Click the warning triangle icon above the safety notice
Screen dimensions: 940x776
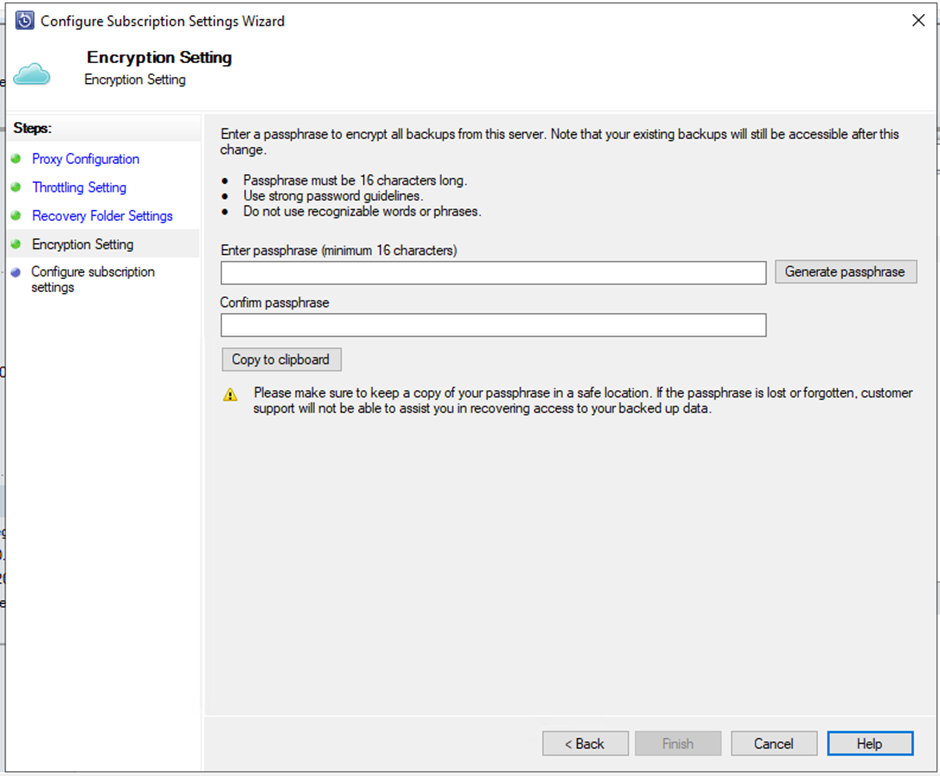pyautogui.click(x=229, y=393)
